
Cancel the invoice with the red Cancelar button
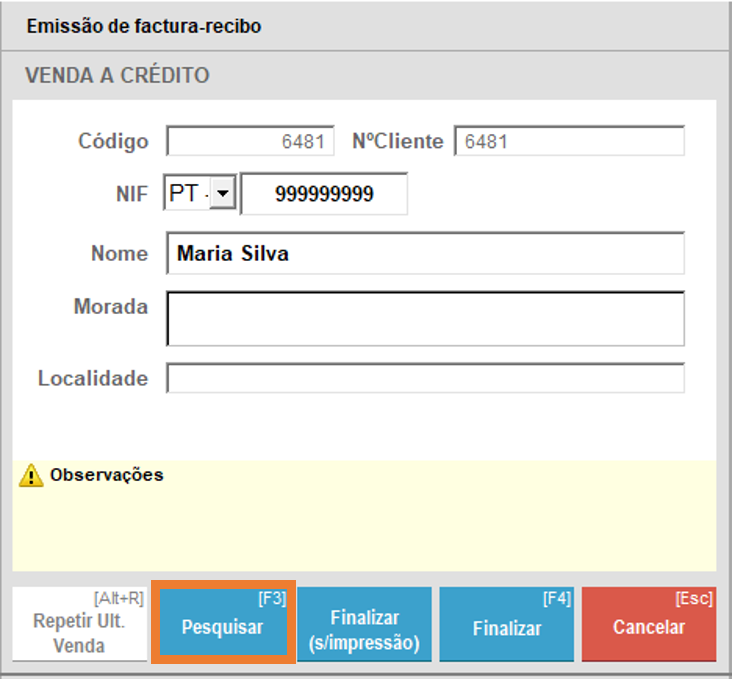[x=649, y=627]
